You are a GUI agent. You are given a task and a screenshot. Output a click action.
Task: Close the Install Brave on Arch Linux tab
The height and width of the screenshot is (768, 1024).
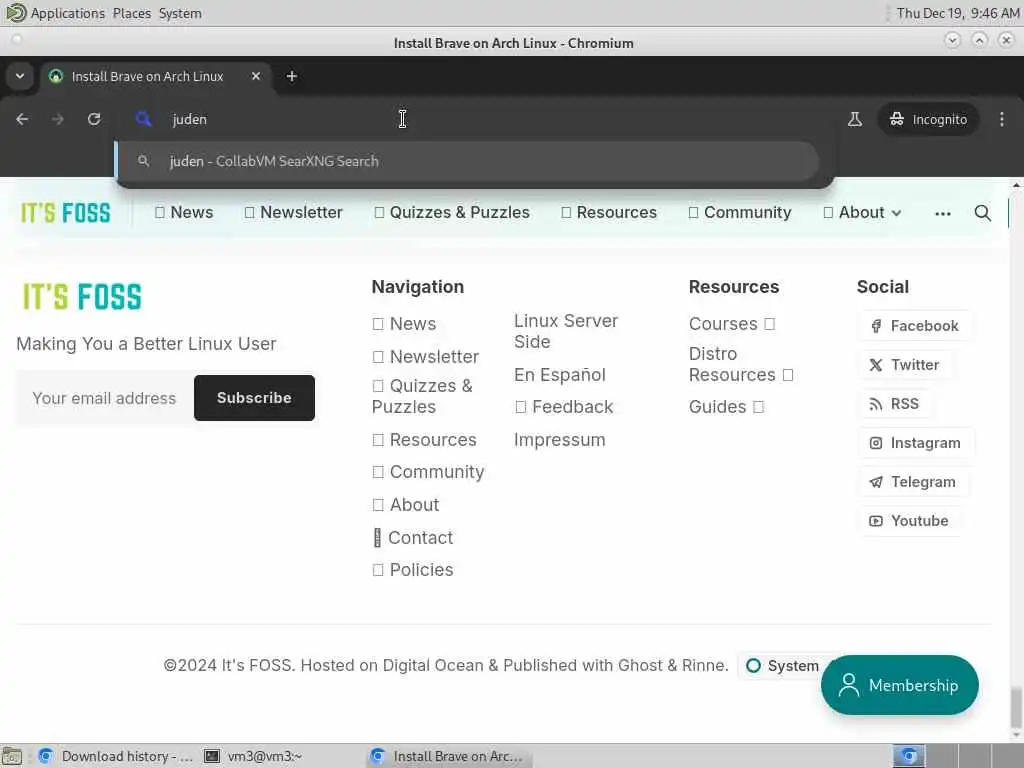[256, 76]
